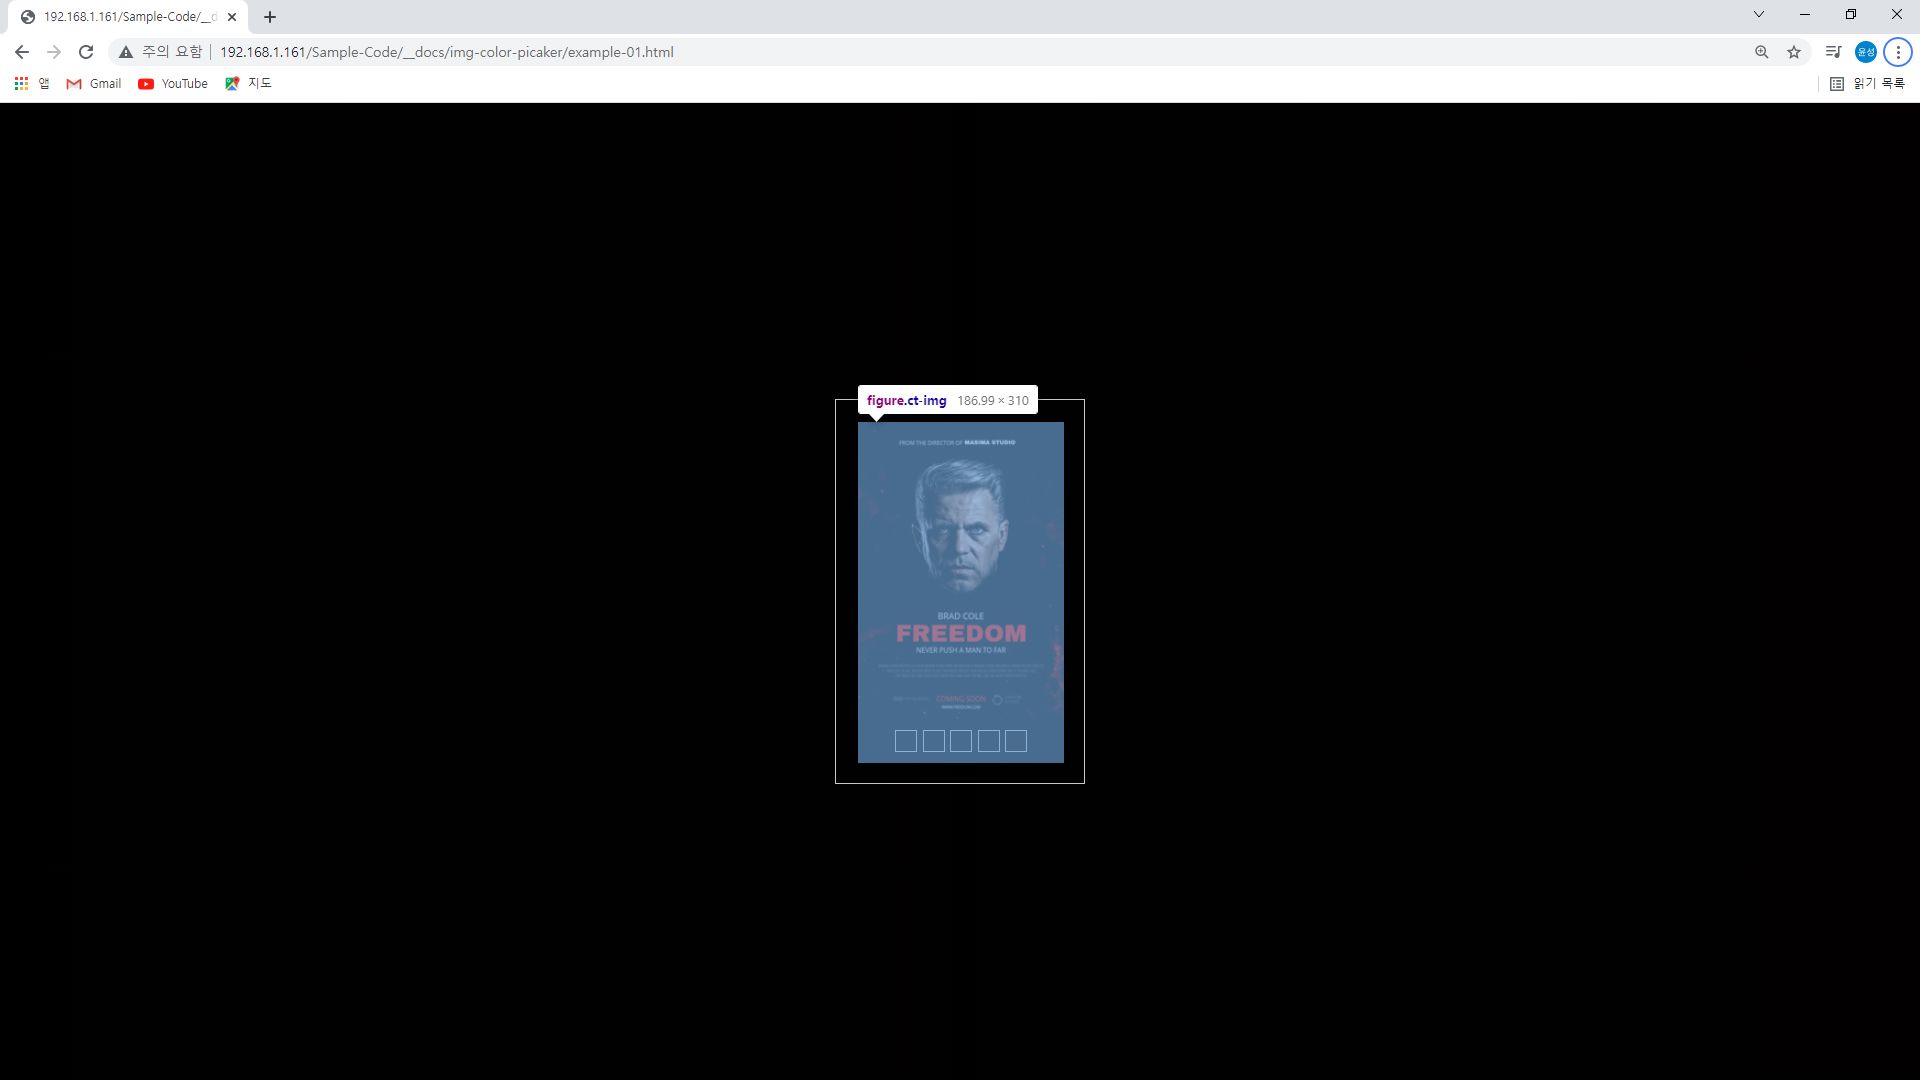Open the zoom magnifier in address bar
The width and height of the screenshot is (1920, 1080).
point(1761,52)
